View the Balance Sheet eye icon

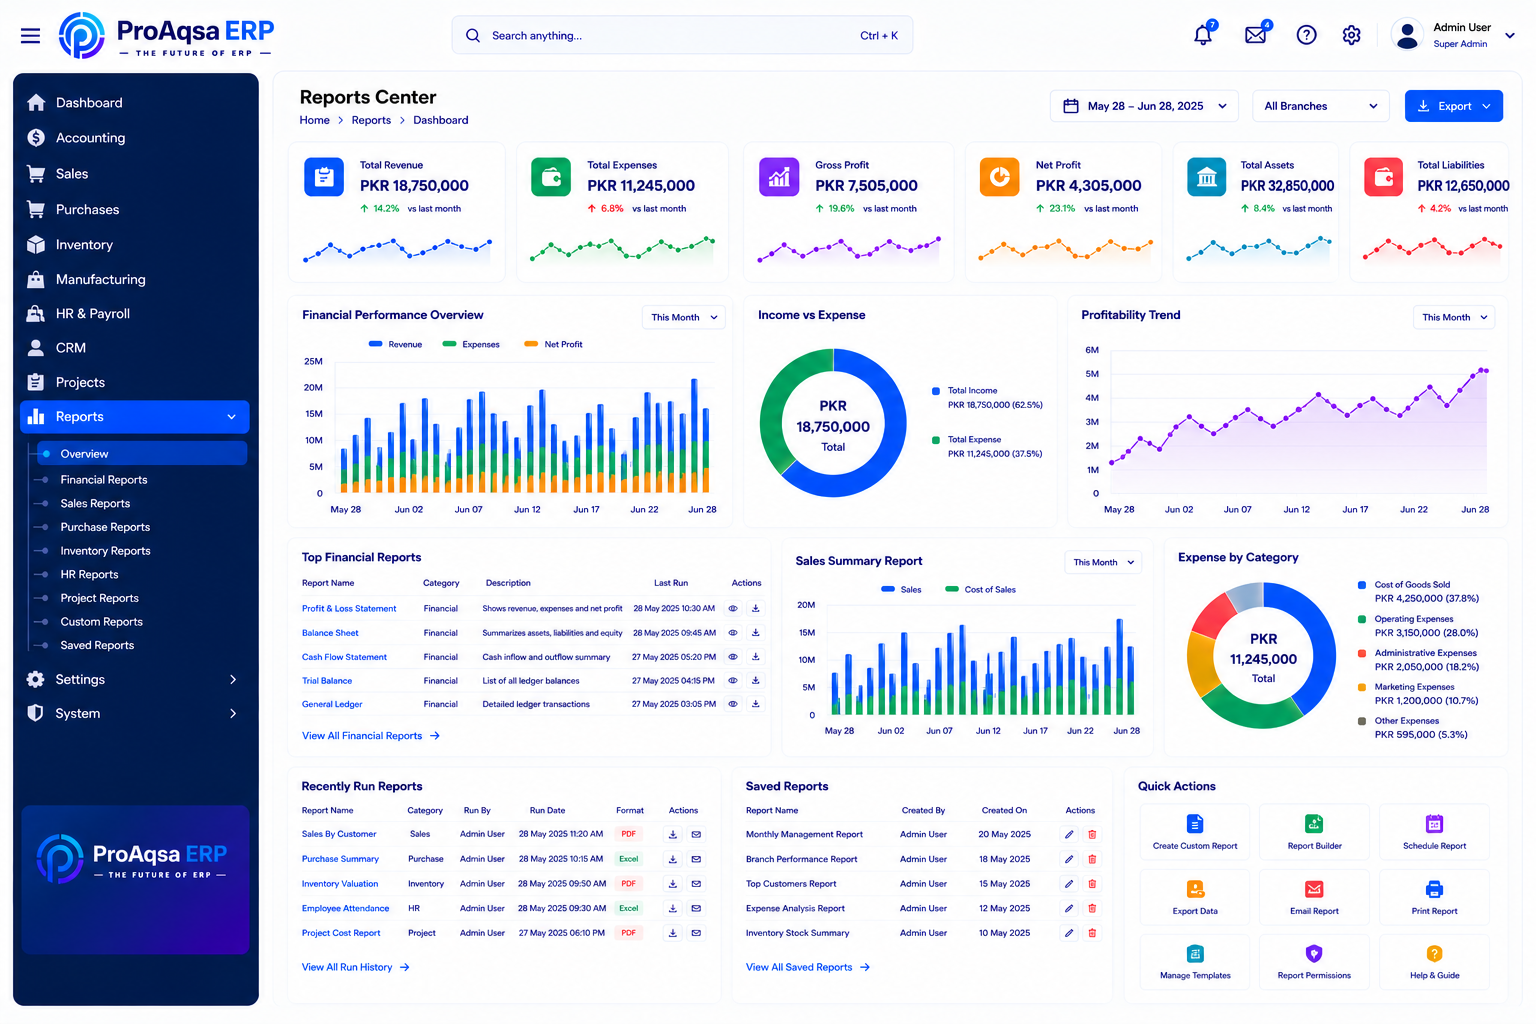[733, 633]
